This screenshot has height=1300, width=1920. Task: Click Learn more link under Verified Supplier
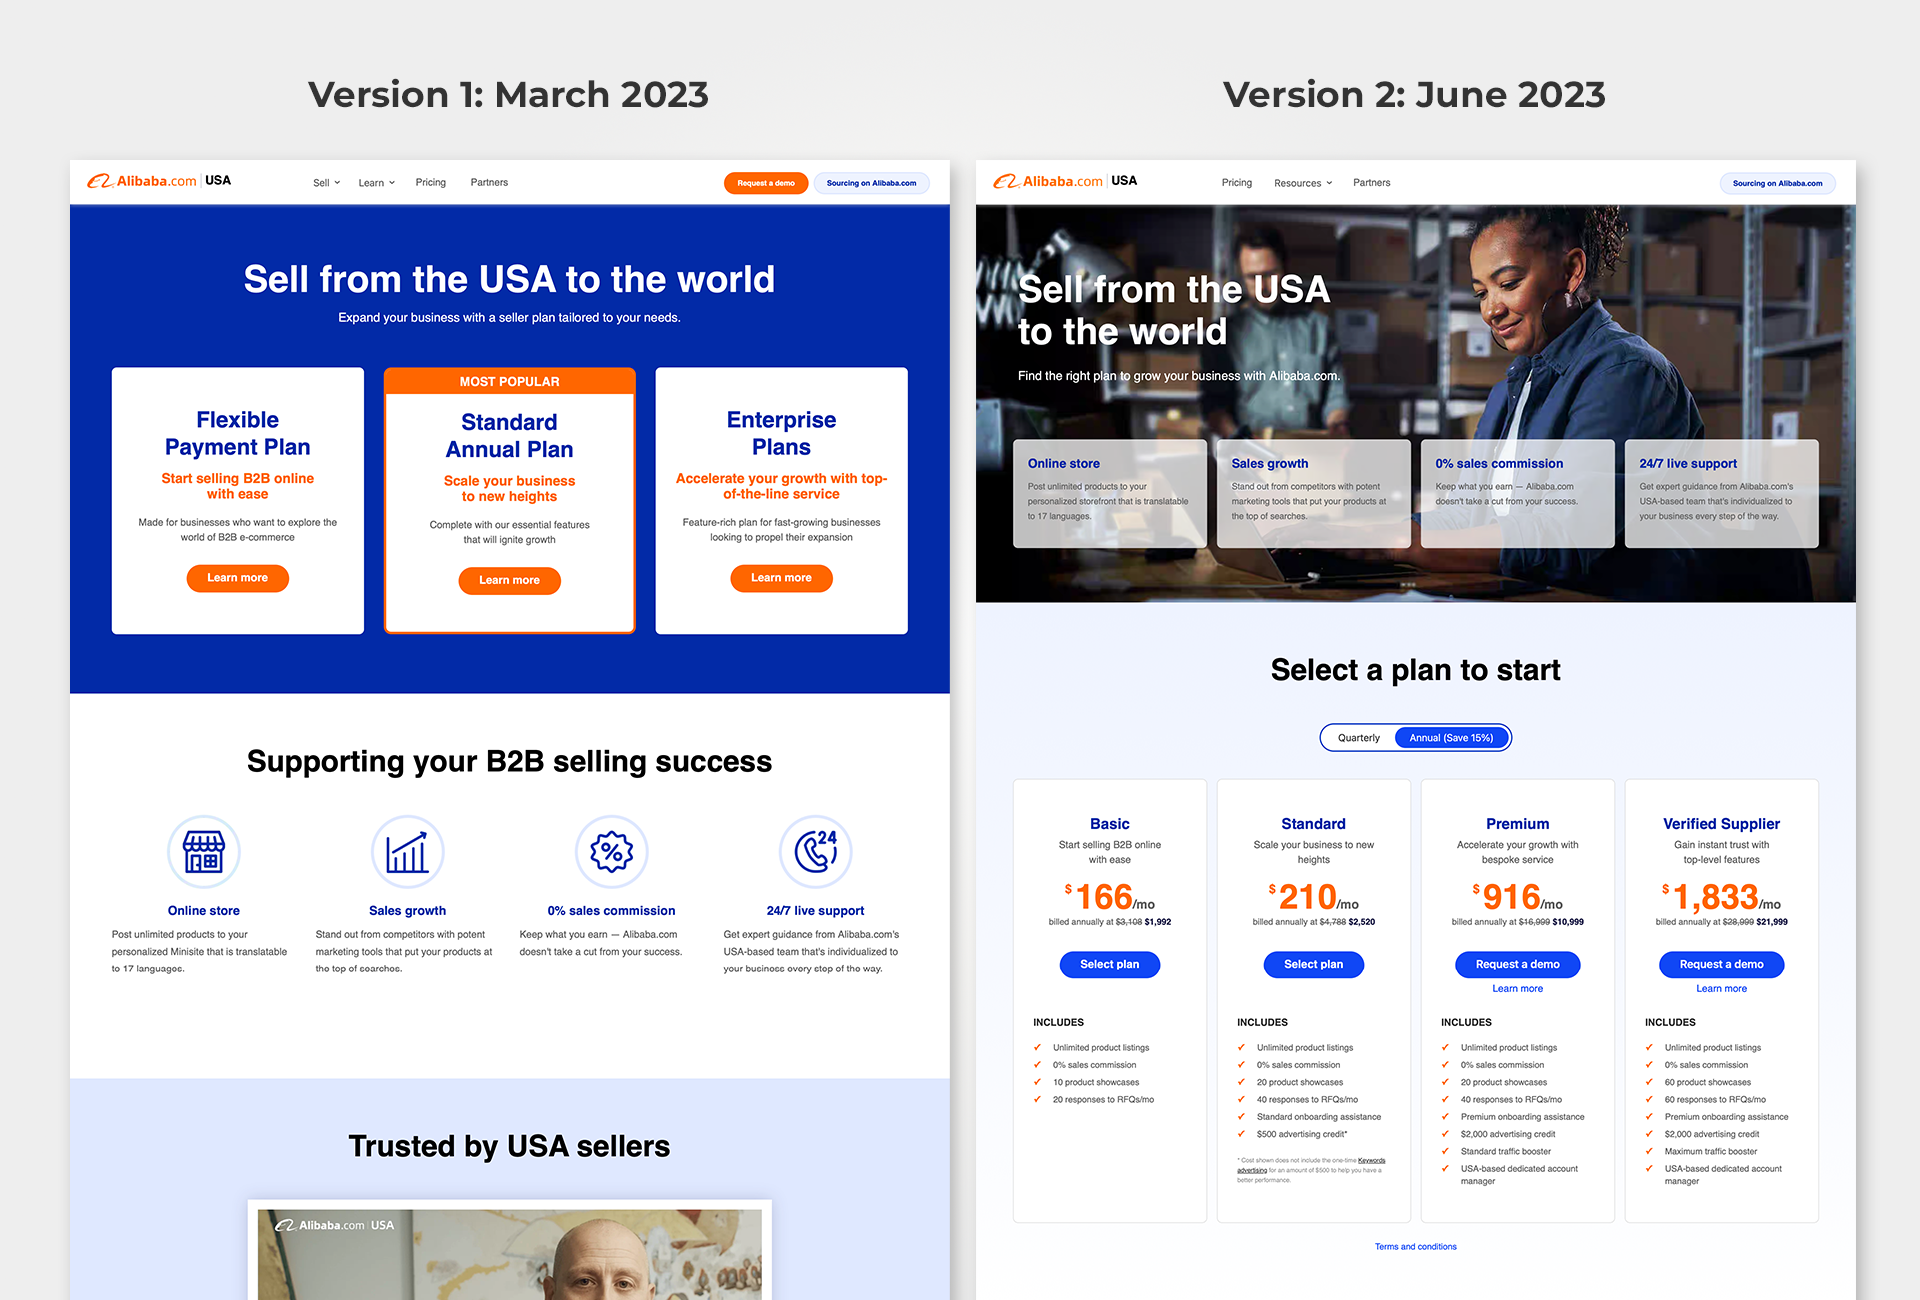click(1722, 989)
